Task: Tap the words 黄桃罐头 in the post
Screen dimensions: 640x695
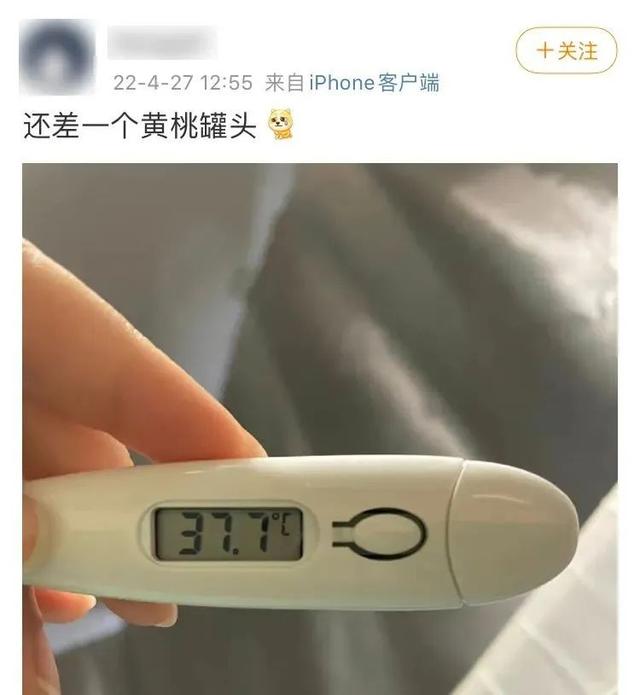Action: [x=199, y=125]
